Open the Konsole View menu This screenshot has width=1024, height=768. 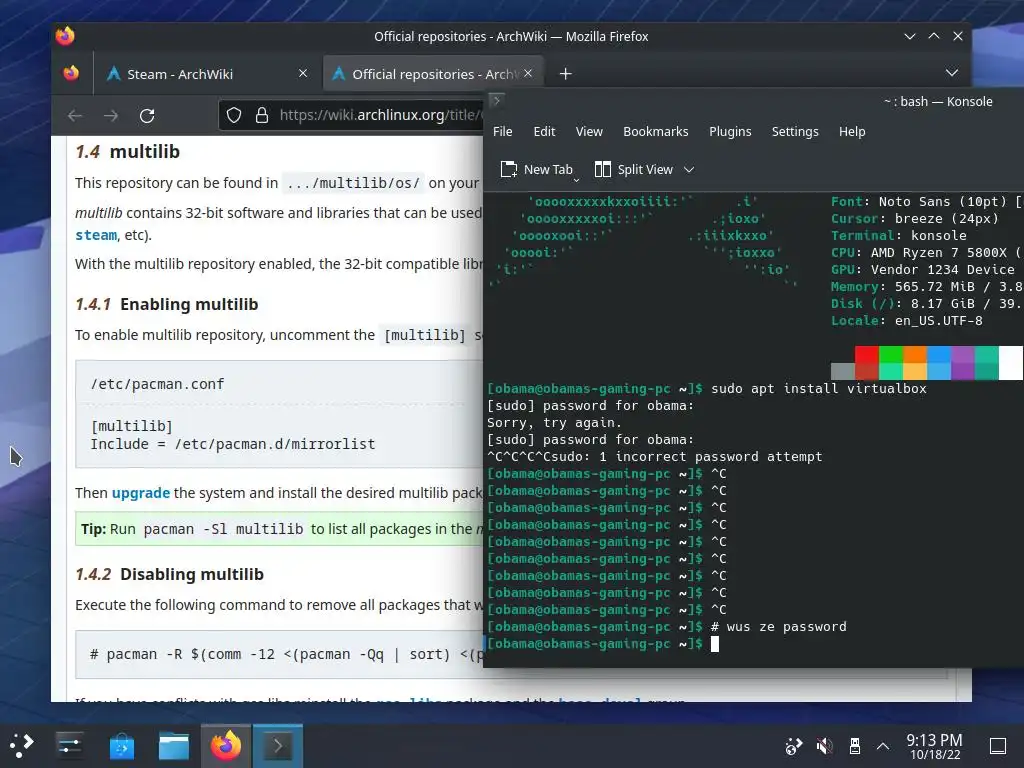(589, 131)
